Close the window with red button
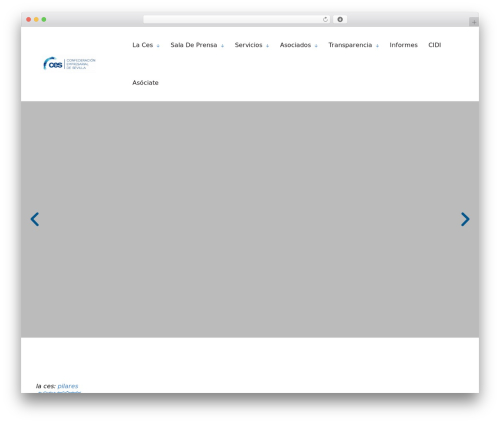 (x=29, y=20)
